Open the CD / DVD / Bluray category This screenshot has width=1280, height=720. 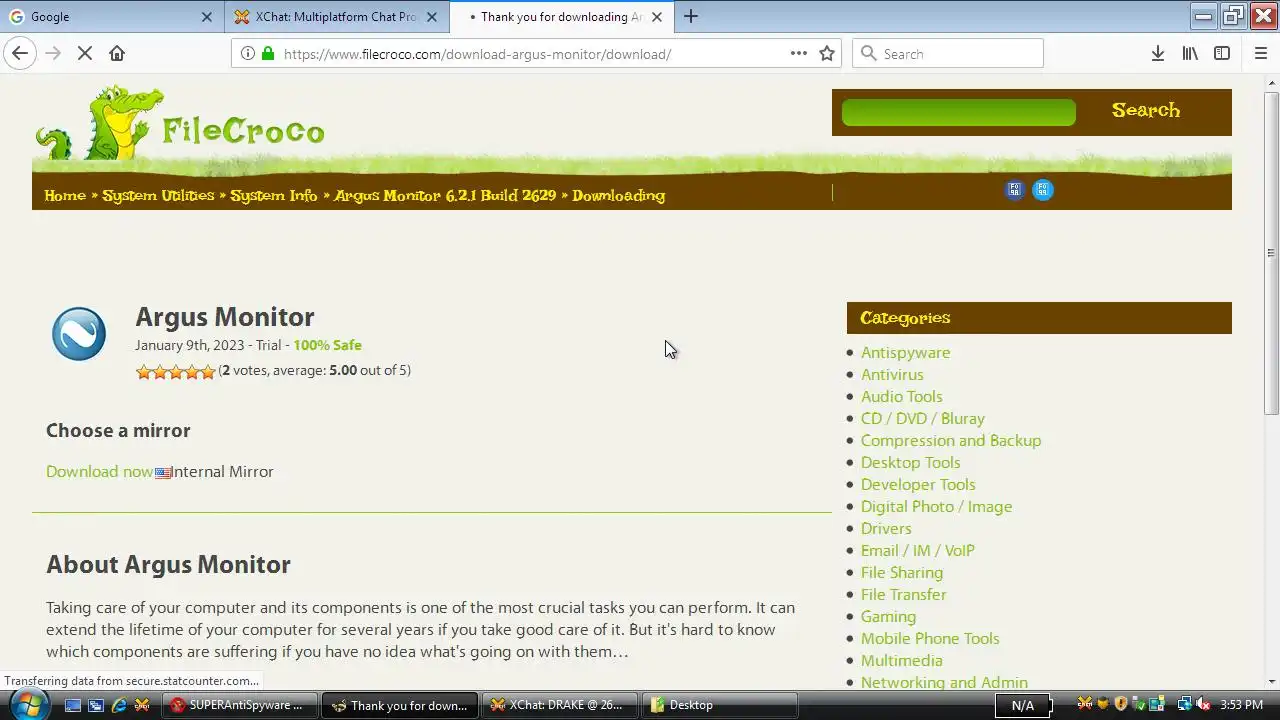point(922,418)
